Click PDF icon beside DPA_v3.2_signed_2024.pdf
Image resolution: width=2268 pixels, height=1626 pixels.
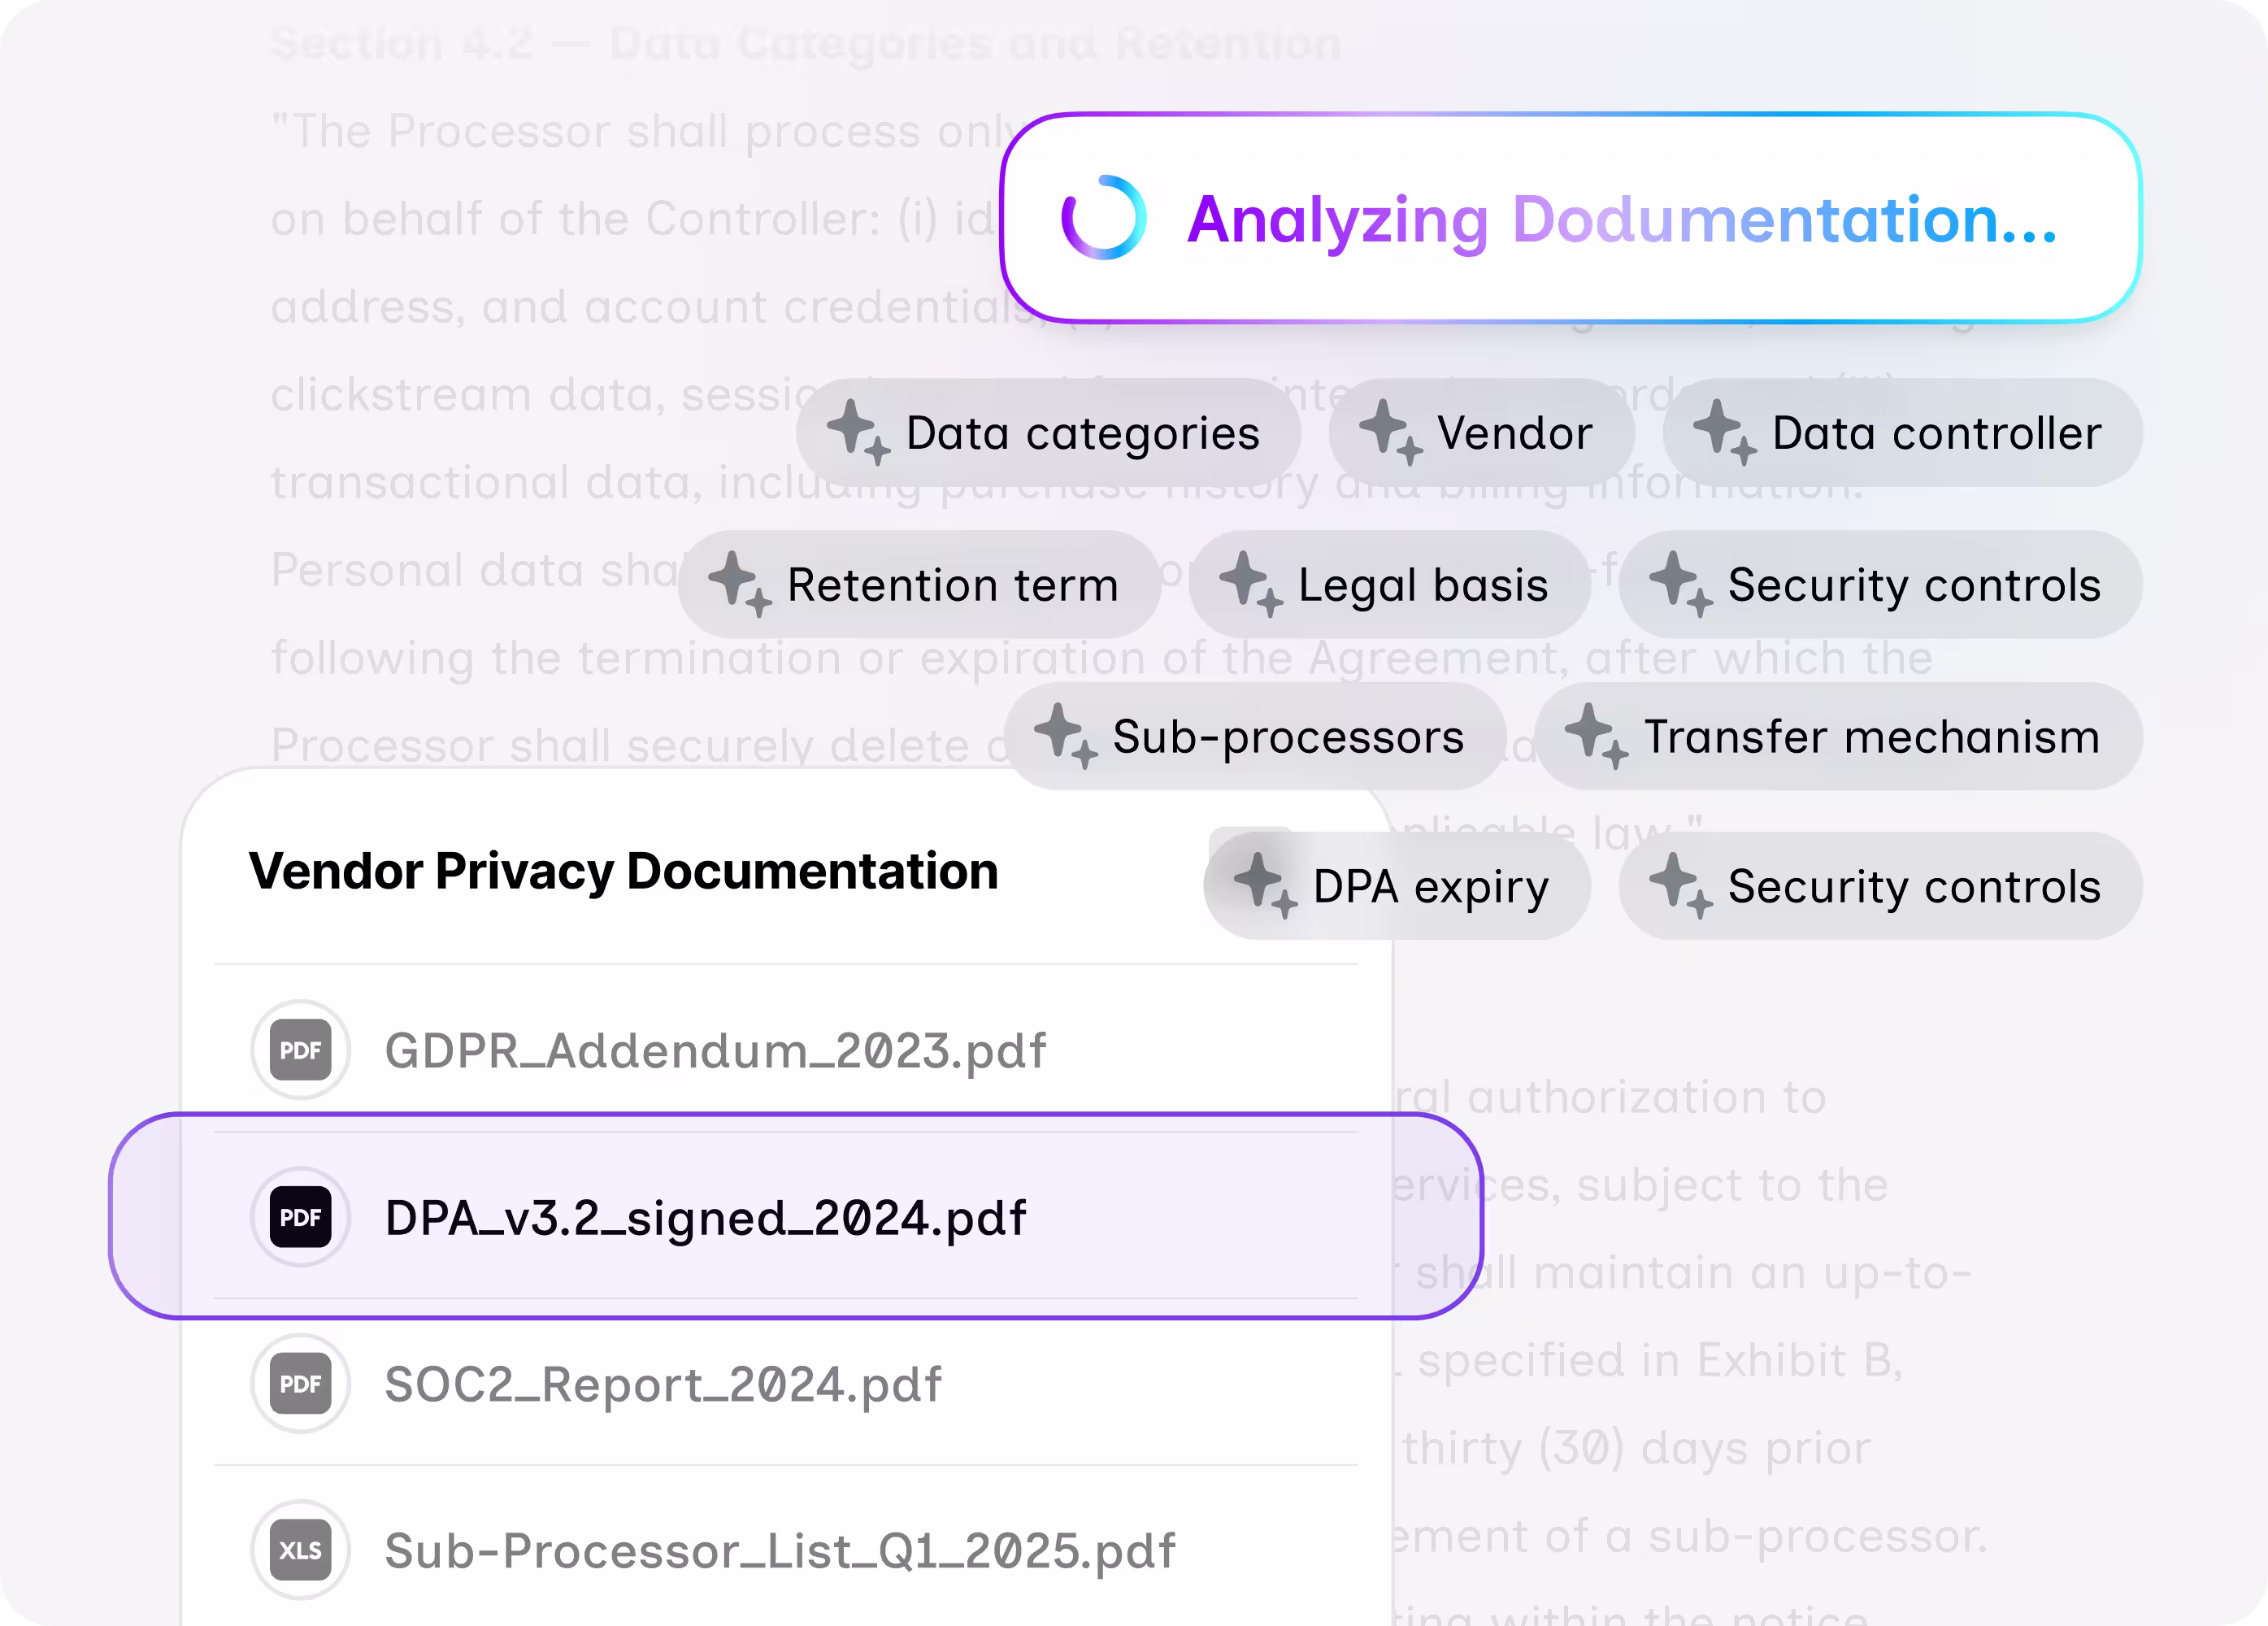point(300,1217)
